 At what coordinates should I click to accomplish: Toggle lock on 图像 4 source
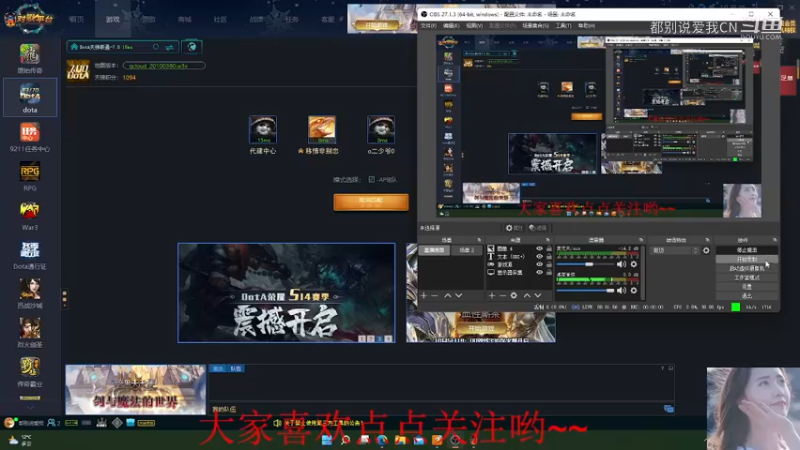pyautogui.click(x=549, y=248)
